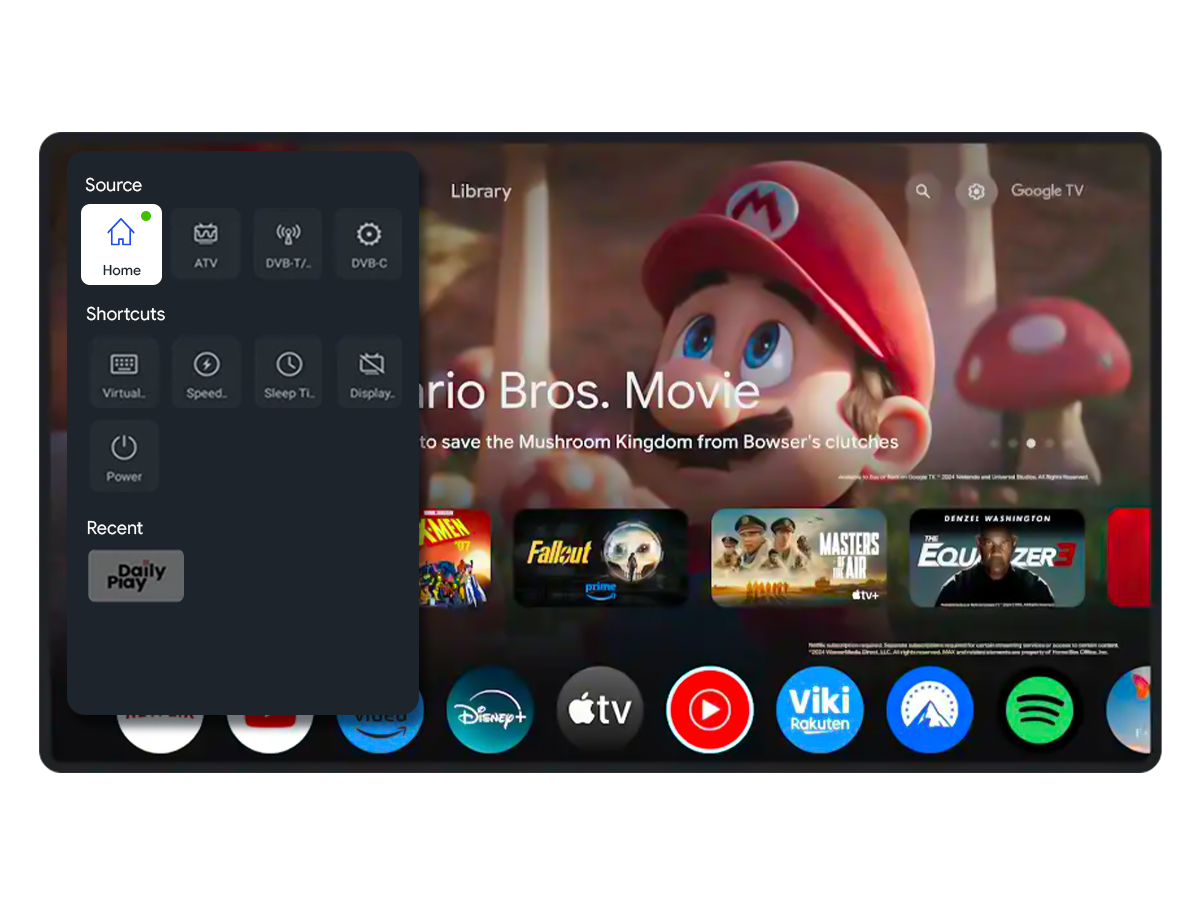Viewport: 1200px width, 900px height.
Task: Select the highlighted carousel page dot
Action: [x=1031, y=443]
